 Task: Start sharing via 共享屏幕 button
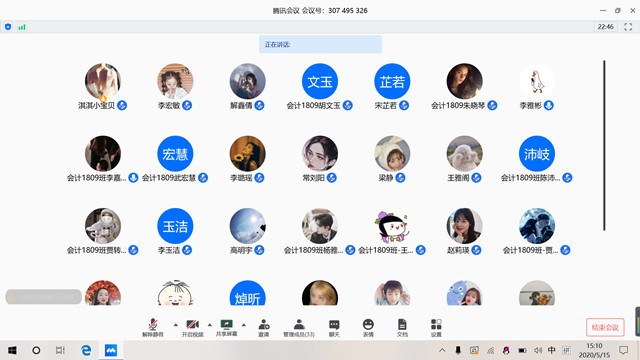[x=227, y=328]
